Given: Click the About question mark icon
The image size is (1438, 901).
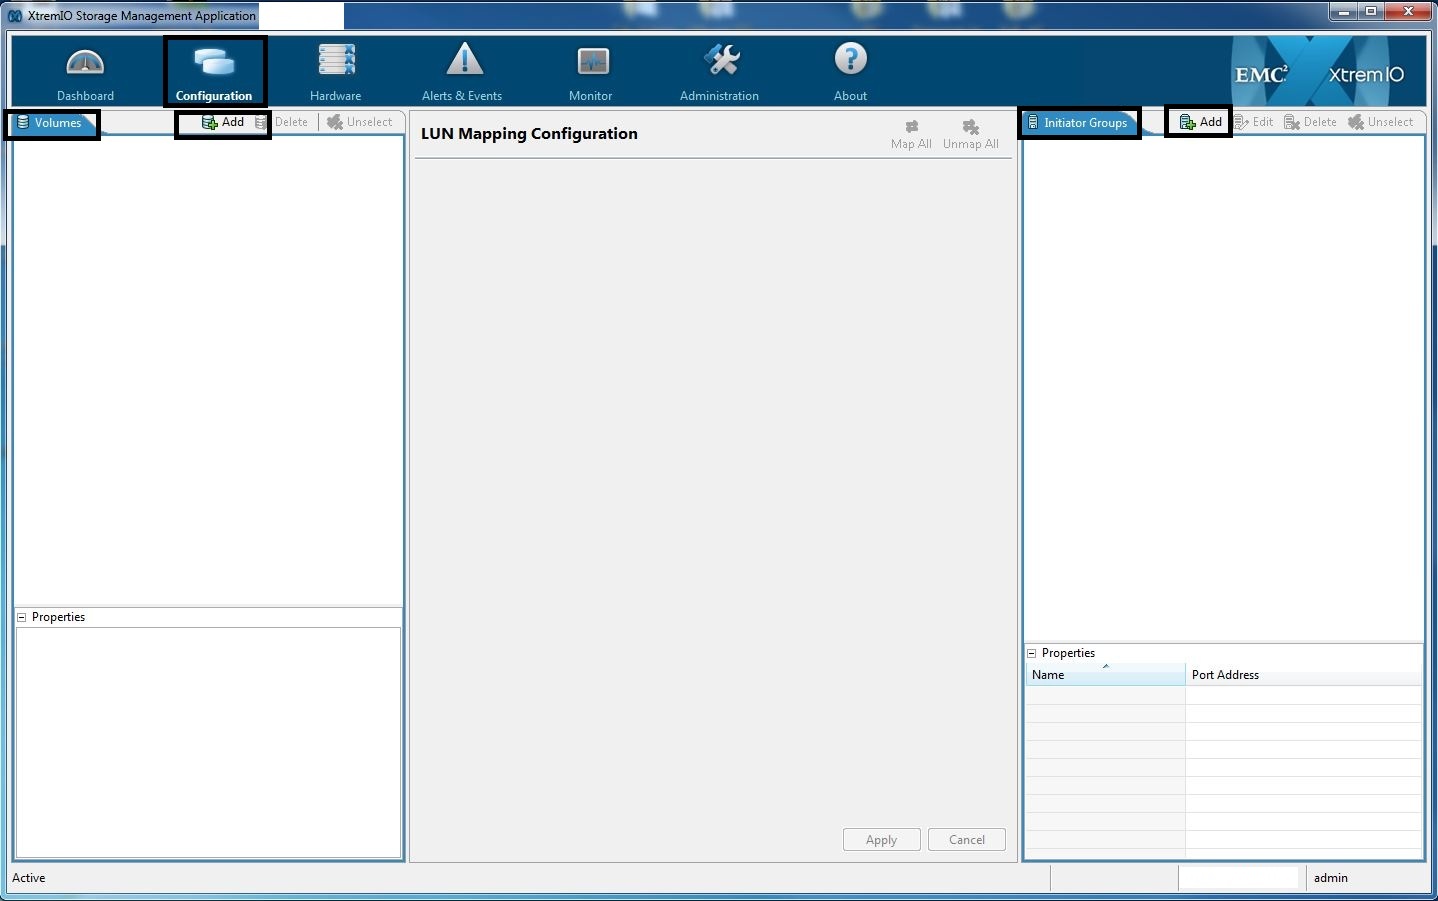Looking at the screenshot, I should tap(850, 60).
